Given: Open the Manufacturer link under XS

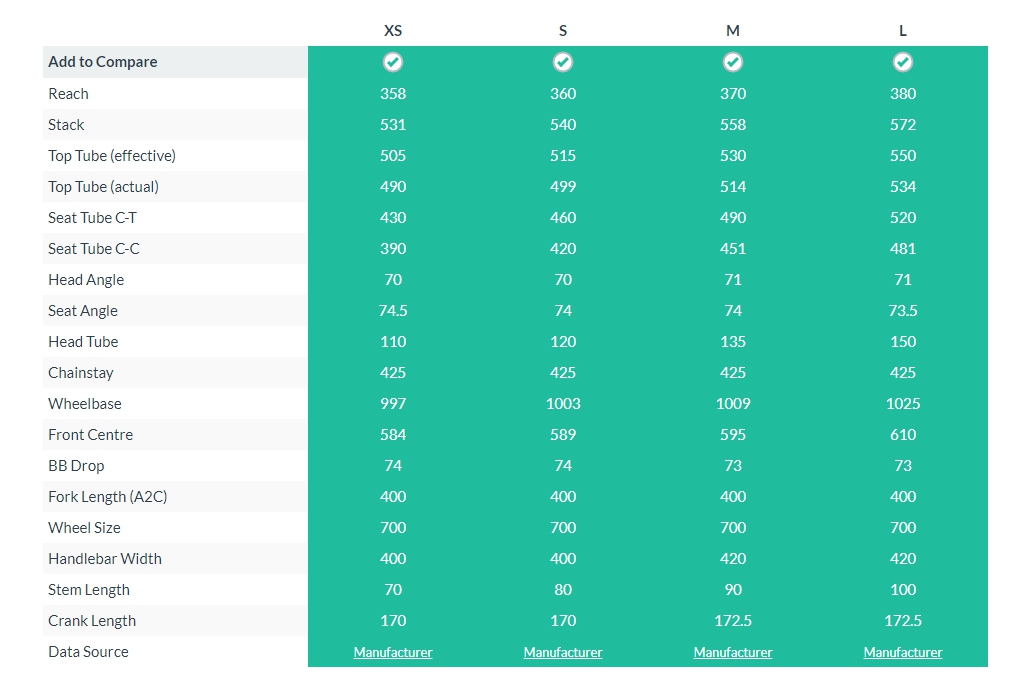Looking at the screenshot, I should click(x=393, y=652).
